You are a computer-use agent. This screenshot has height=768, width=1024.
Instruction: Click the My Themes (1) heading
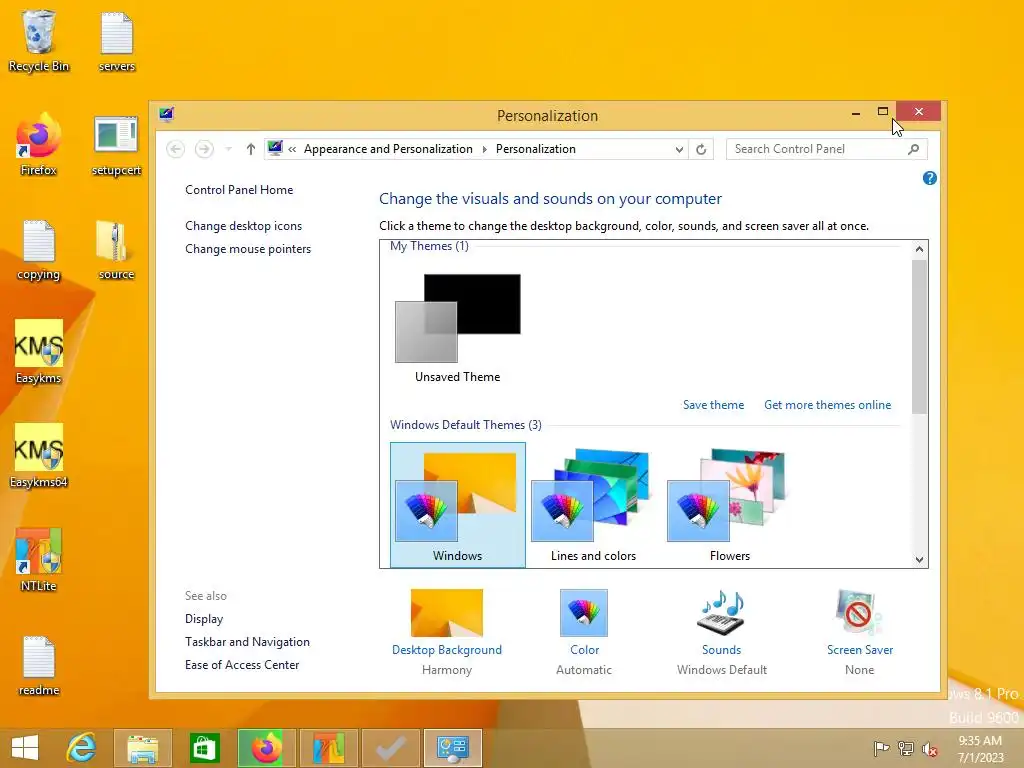pyautogui.click(x=429, y=246)
